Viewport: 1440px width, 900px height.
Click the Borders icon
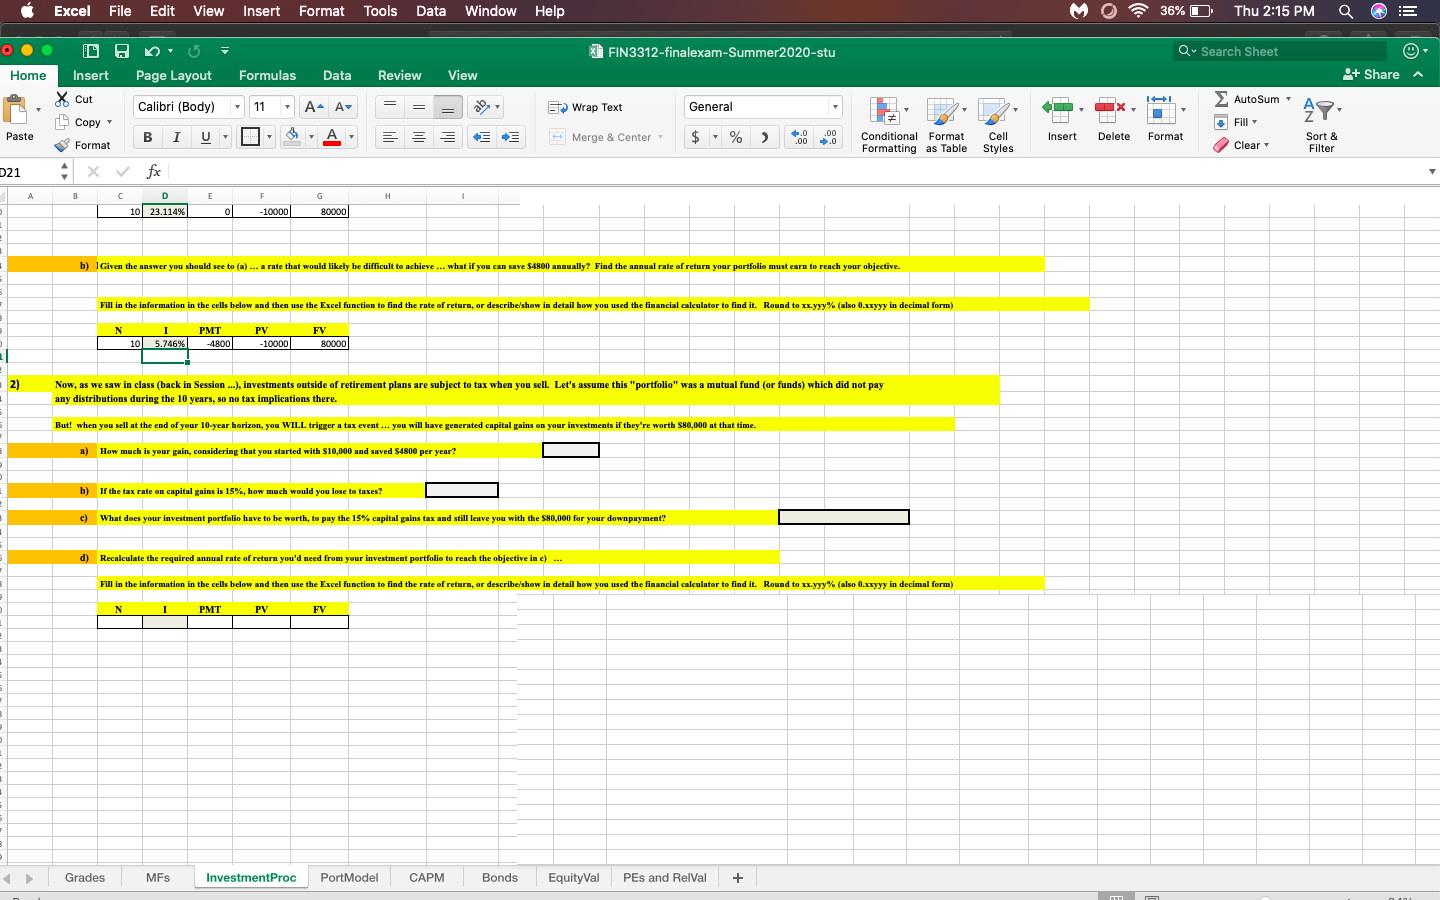(250, 137)
